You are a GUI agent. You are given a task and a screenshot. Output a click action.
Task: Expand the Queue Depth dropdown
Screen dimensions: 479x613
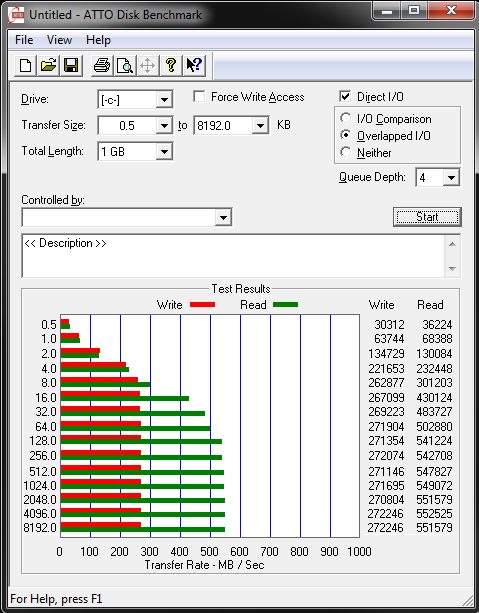[x=451, y=178]
